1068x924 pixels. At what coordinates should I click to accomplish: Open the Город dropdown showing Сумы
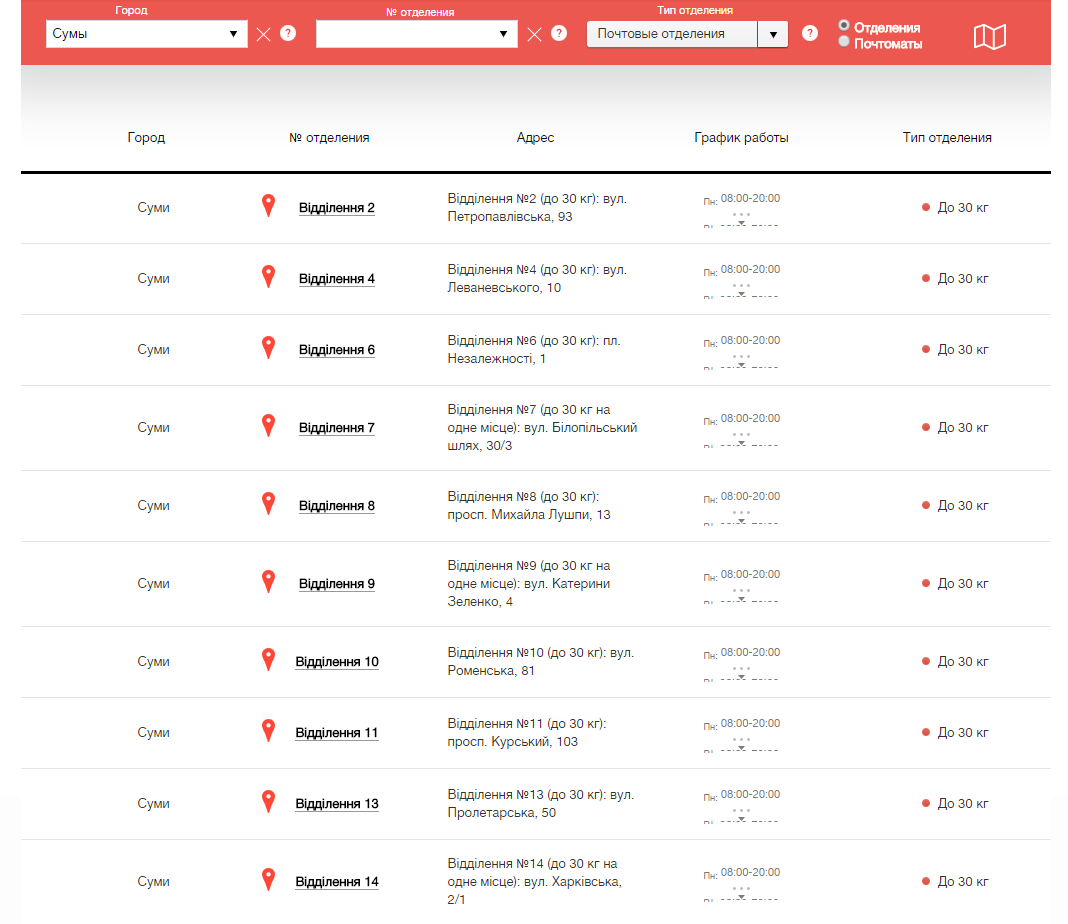(146, 34)
